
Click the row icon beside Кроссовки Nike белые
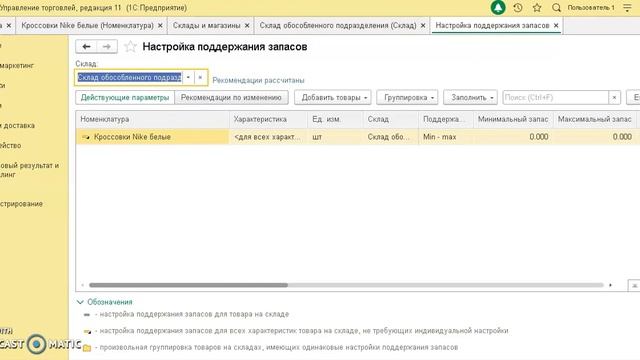click(x=86, y=137)
